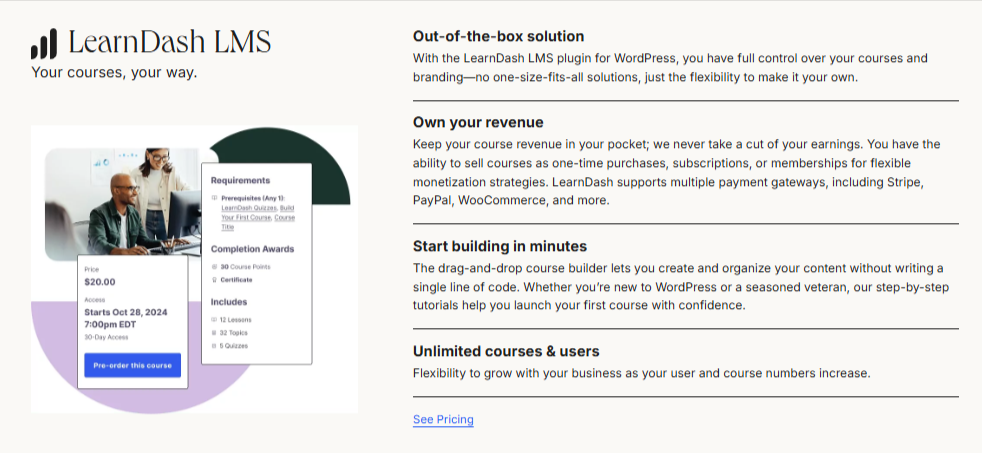Open the LearnDash Quizzes prerequisite link
This screenshot has height=453, width=982.
[x=249, y=207]
